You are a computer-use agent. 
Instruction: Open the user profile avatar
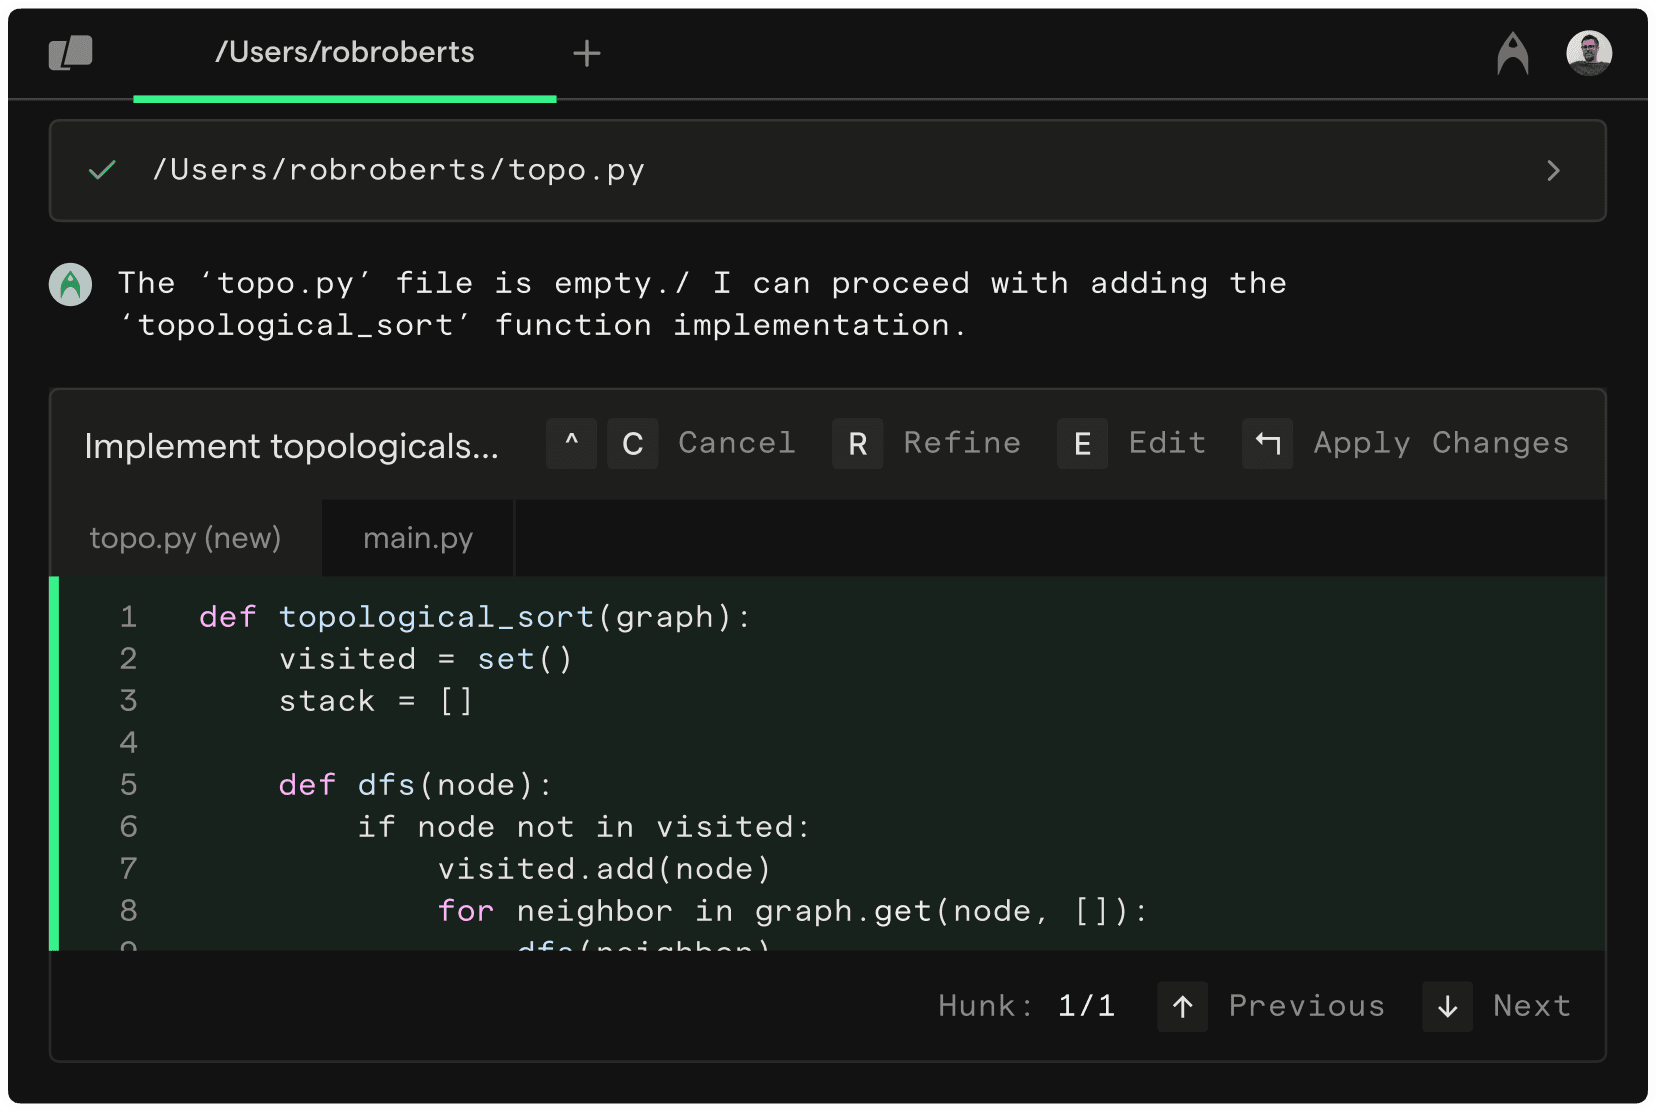1588,53
